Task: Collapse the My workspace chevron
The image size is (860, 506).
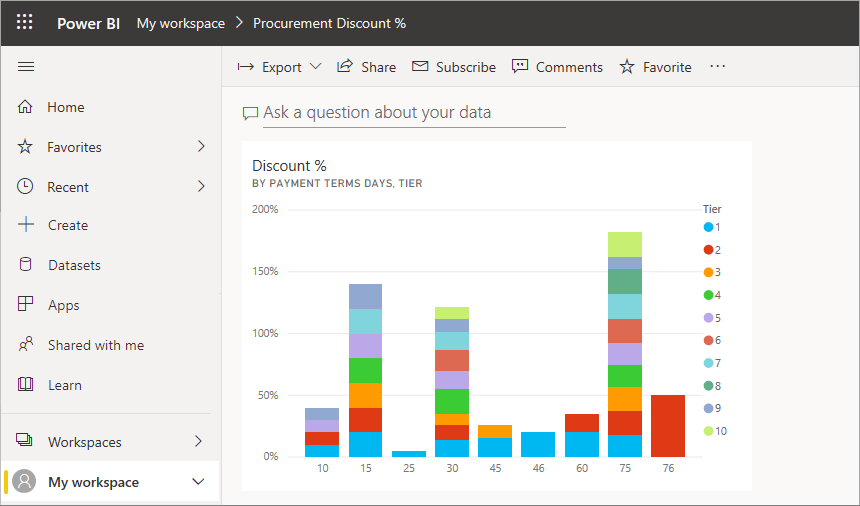Action: coord(198,482)
